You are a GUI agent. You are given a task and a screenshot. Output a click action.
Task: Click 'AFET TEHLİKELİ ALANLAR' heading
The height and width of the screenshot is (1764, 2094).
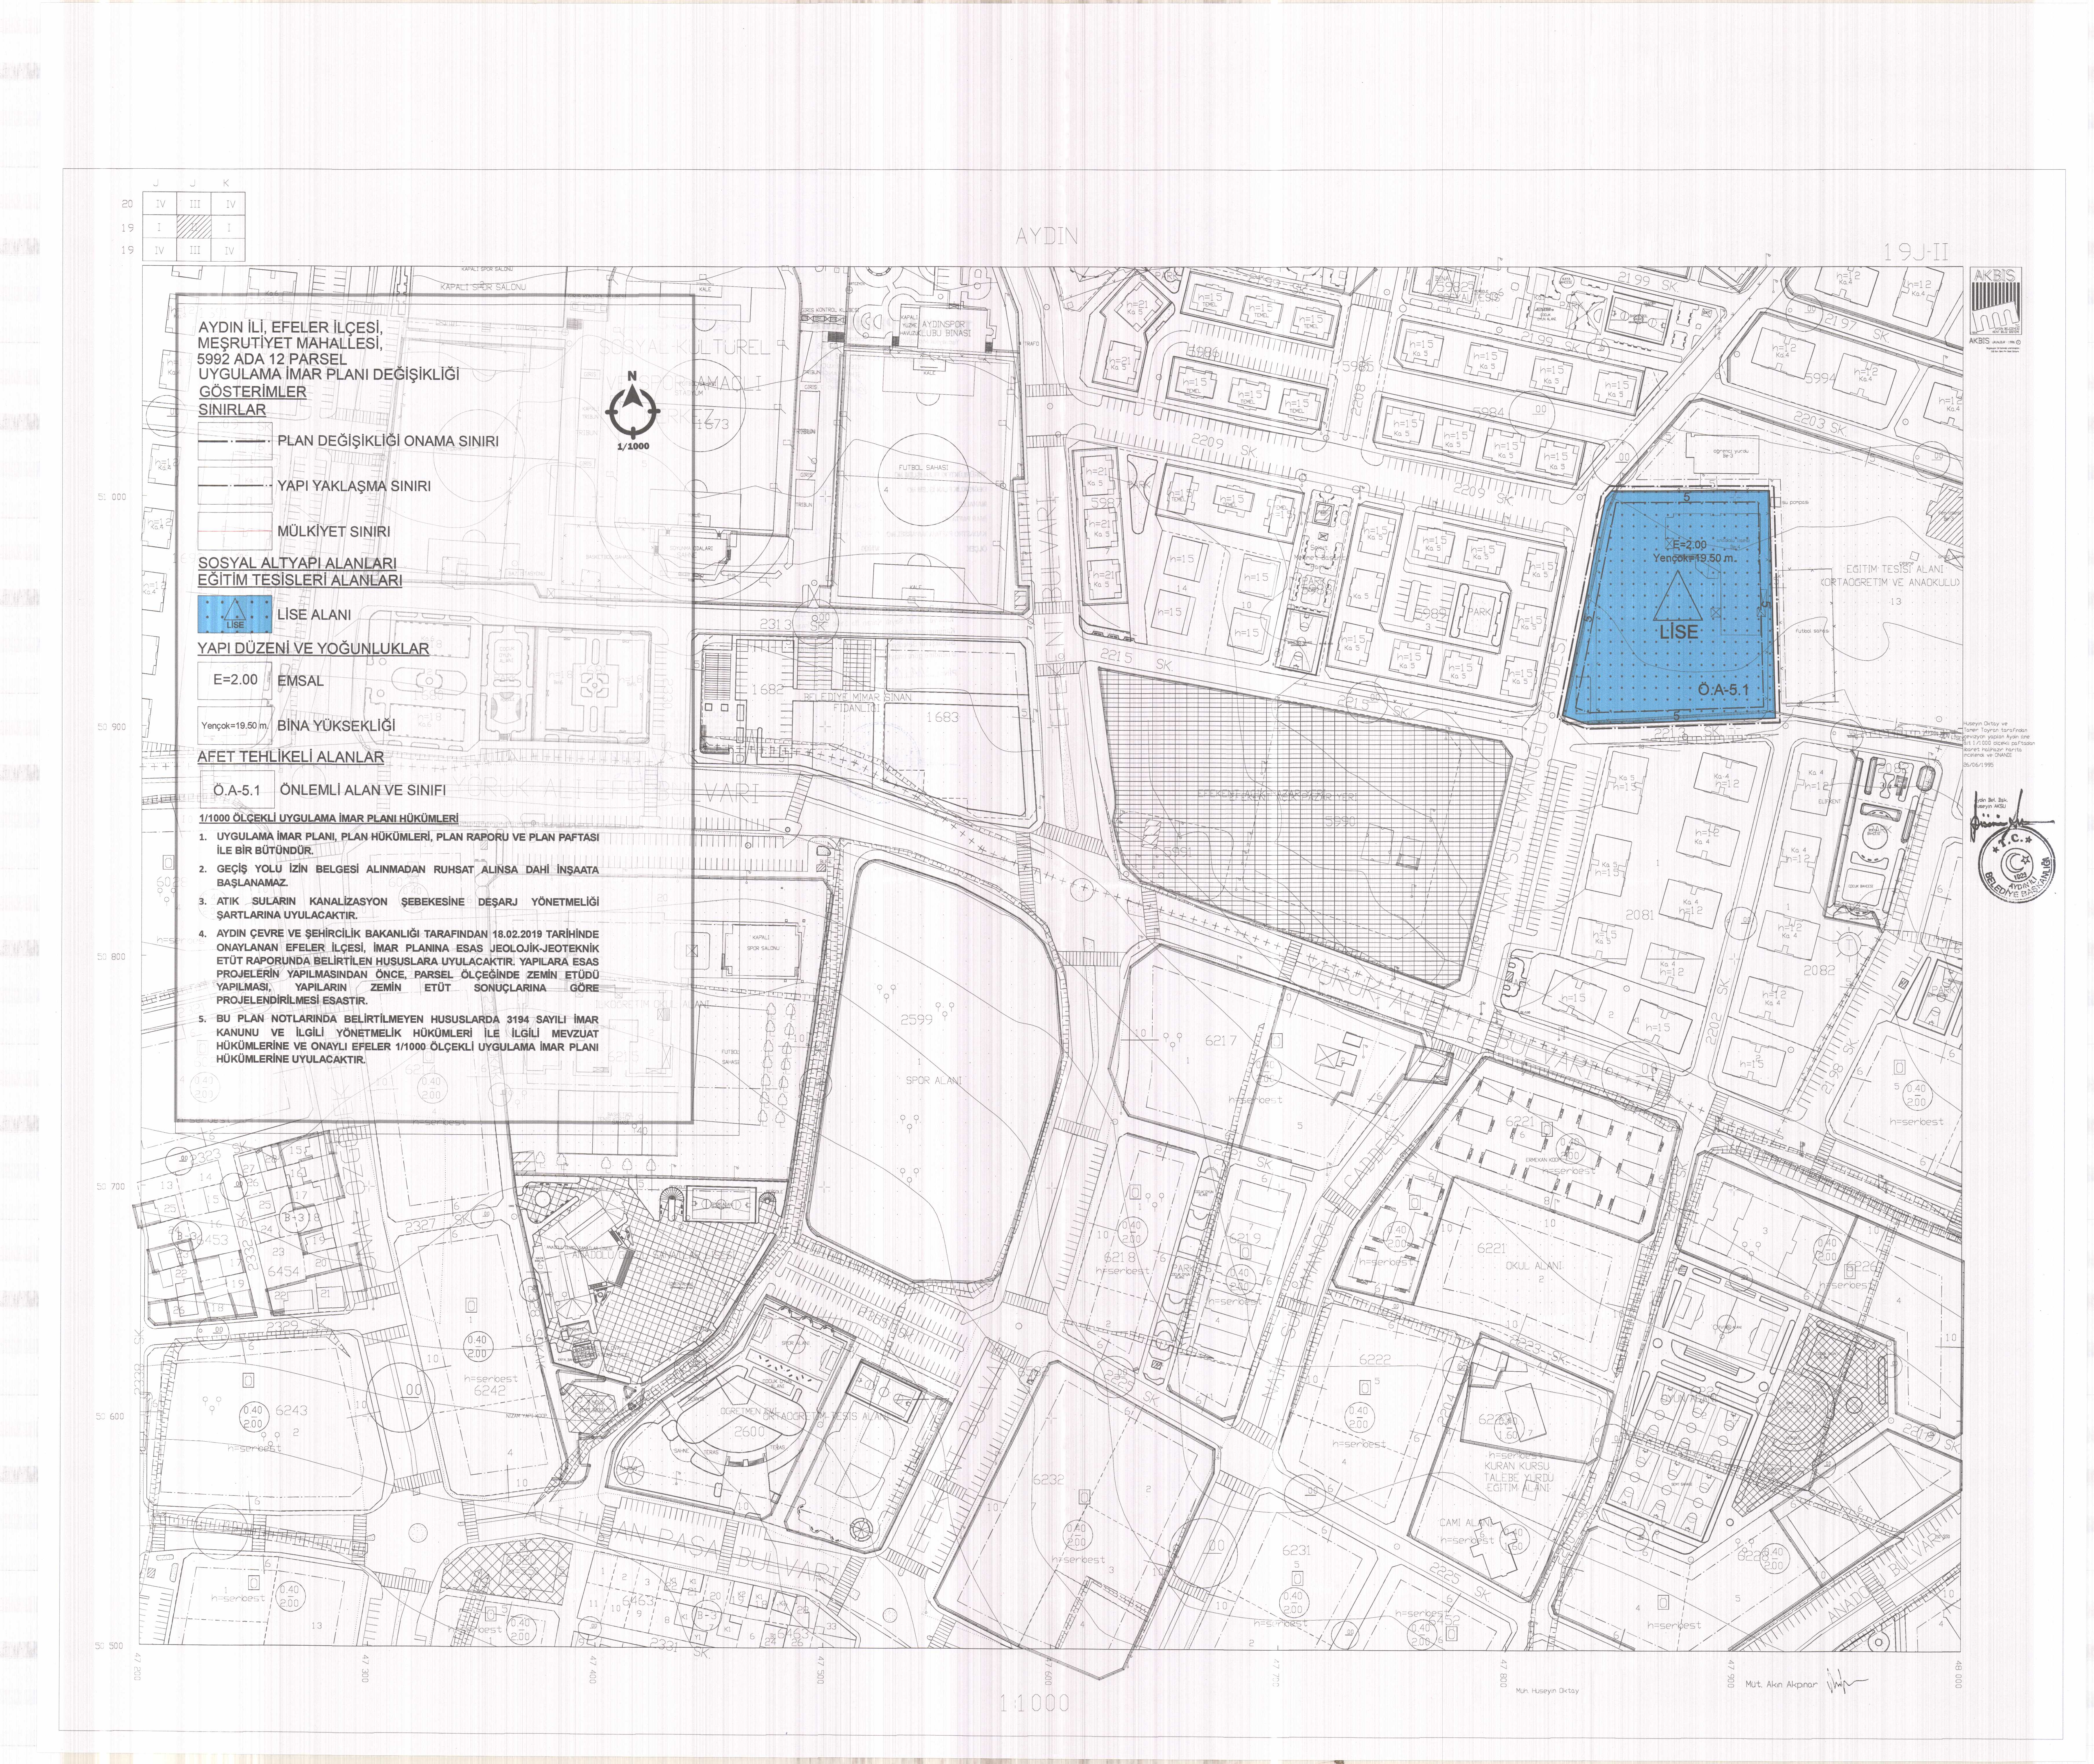tap(291, 757)
